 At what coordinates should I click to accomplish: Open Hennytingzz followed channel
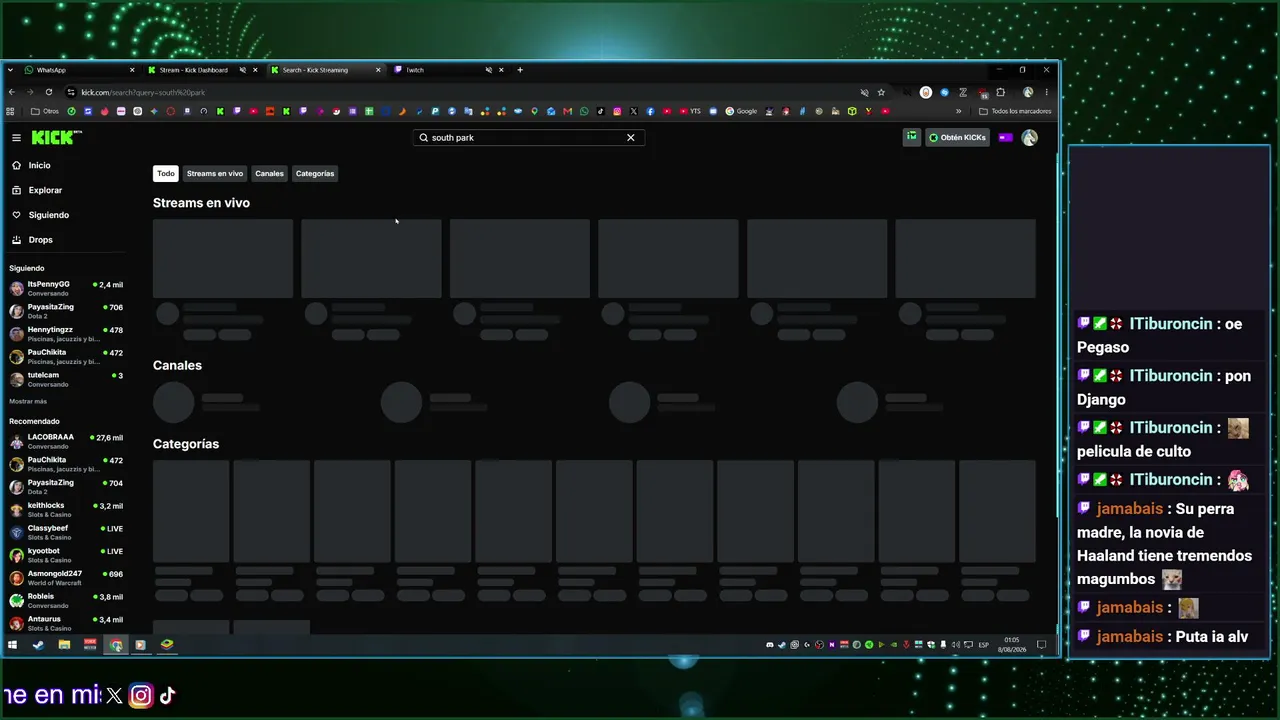coord(66,334)
